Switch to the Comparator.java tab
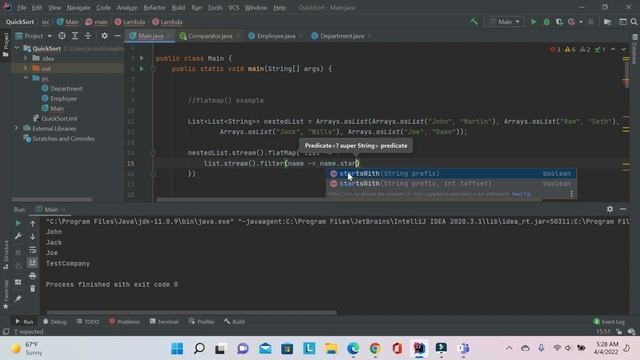Screen dimensions: 640x360 click(210, 36)
